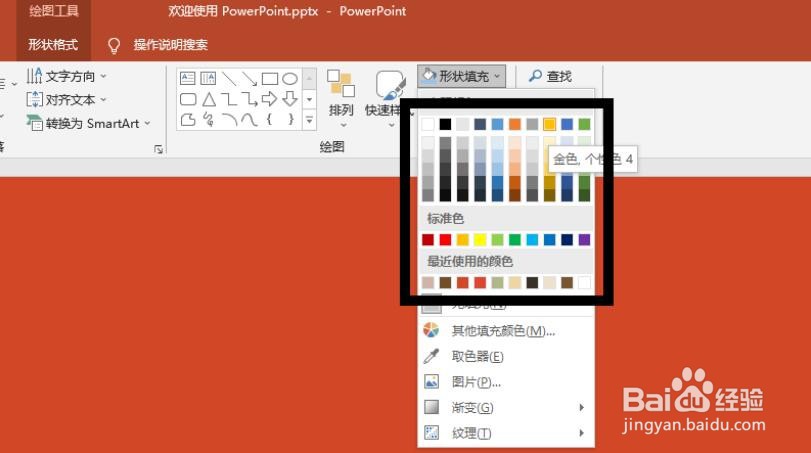811x453 pixels.
Task: Click the lightbulb Tell Me icon
Action: click(114, 46)
